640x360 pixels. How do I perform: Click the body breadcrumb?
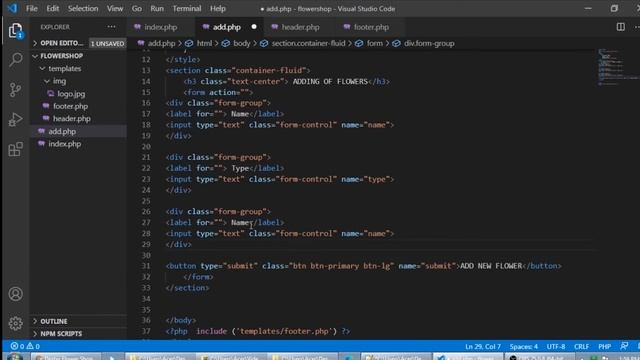pos(242,43)
